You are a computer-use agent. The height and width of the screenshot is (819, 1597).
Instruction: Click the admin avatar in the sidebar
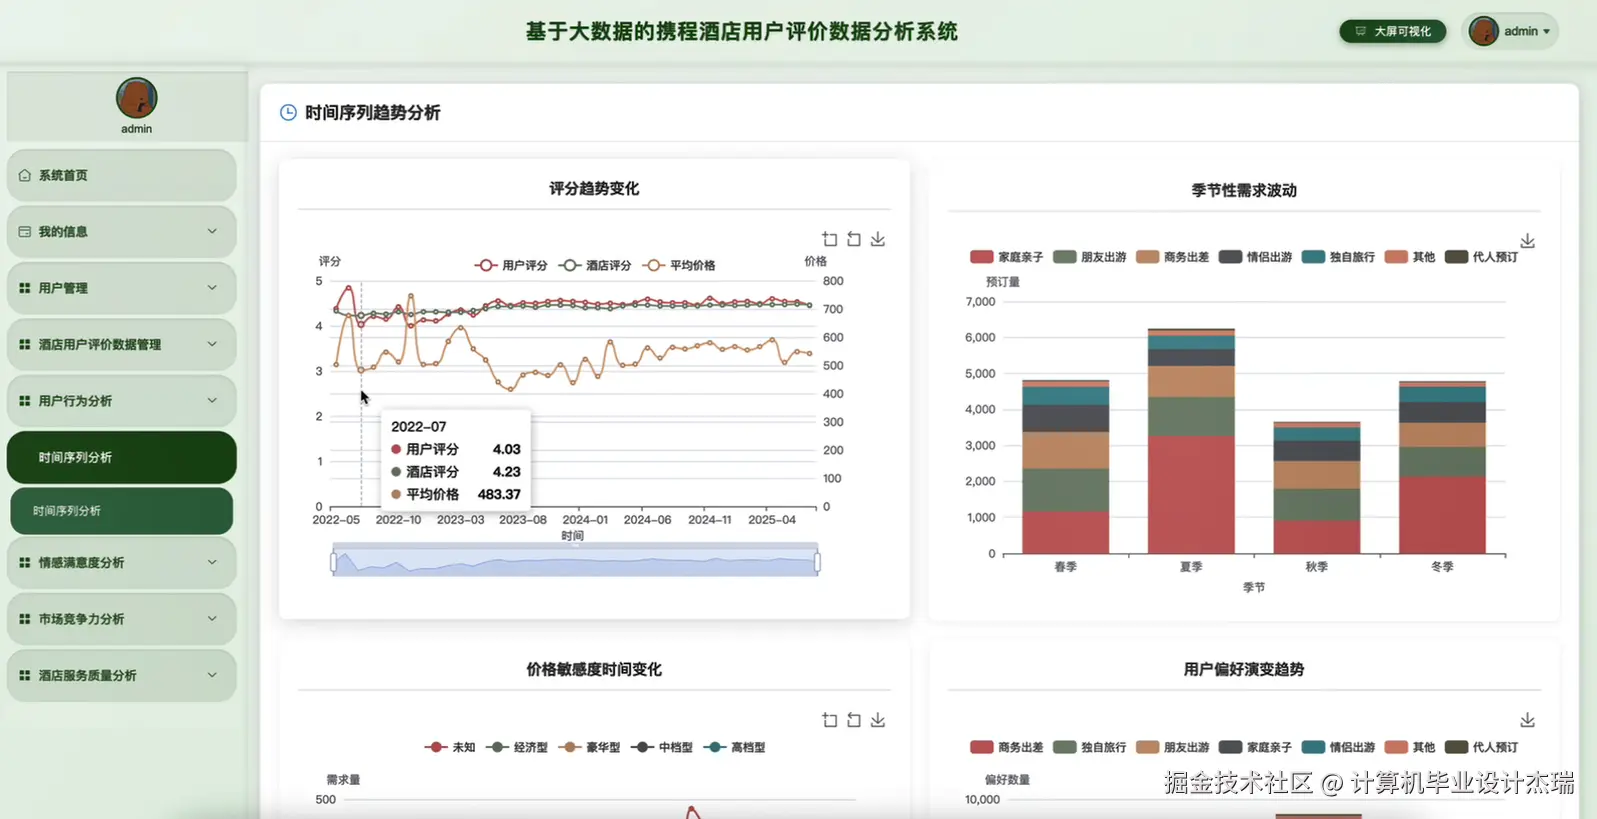[x=136, y=98]
